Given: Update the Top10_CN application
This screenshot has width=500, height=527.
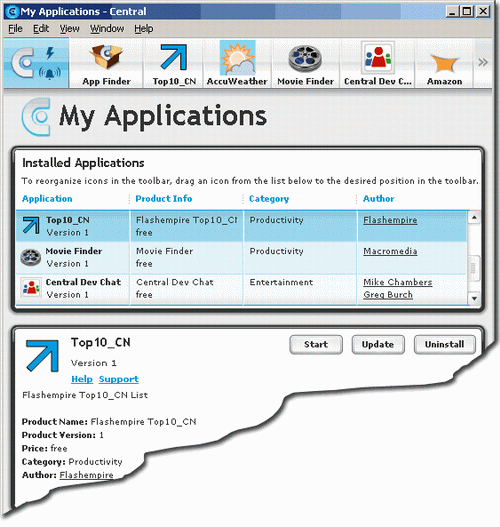Looking at the screenshot, I should click(378, 344).
